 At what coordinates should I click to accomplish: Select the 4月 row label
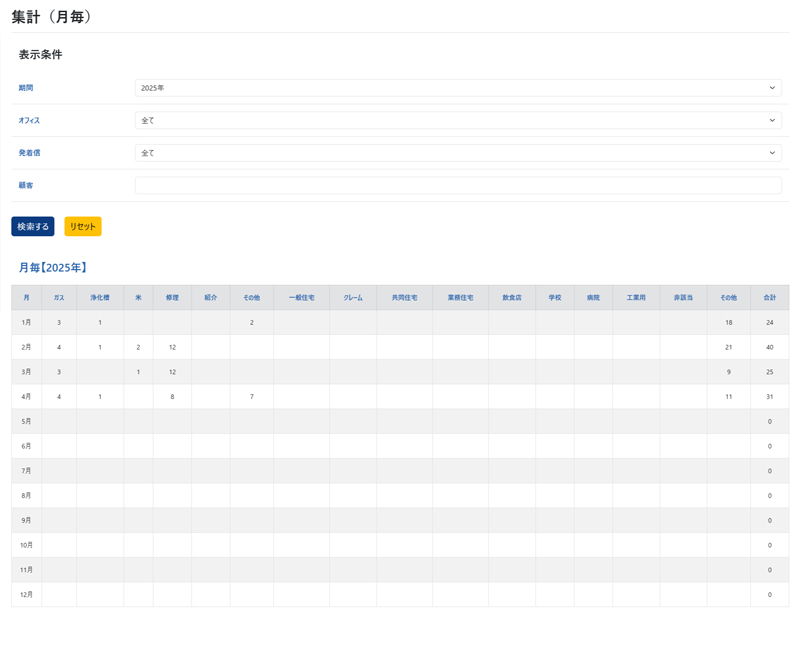tap(27, 397)
